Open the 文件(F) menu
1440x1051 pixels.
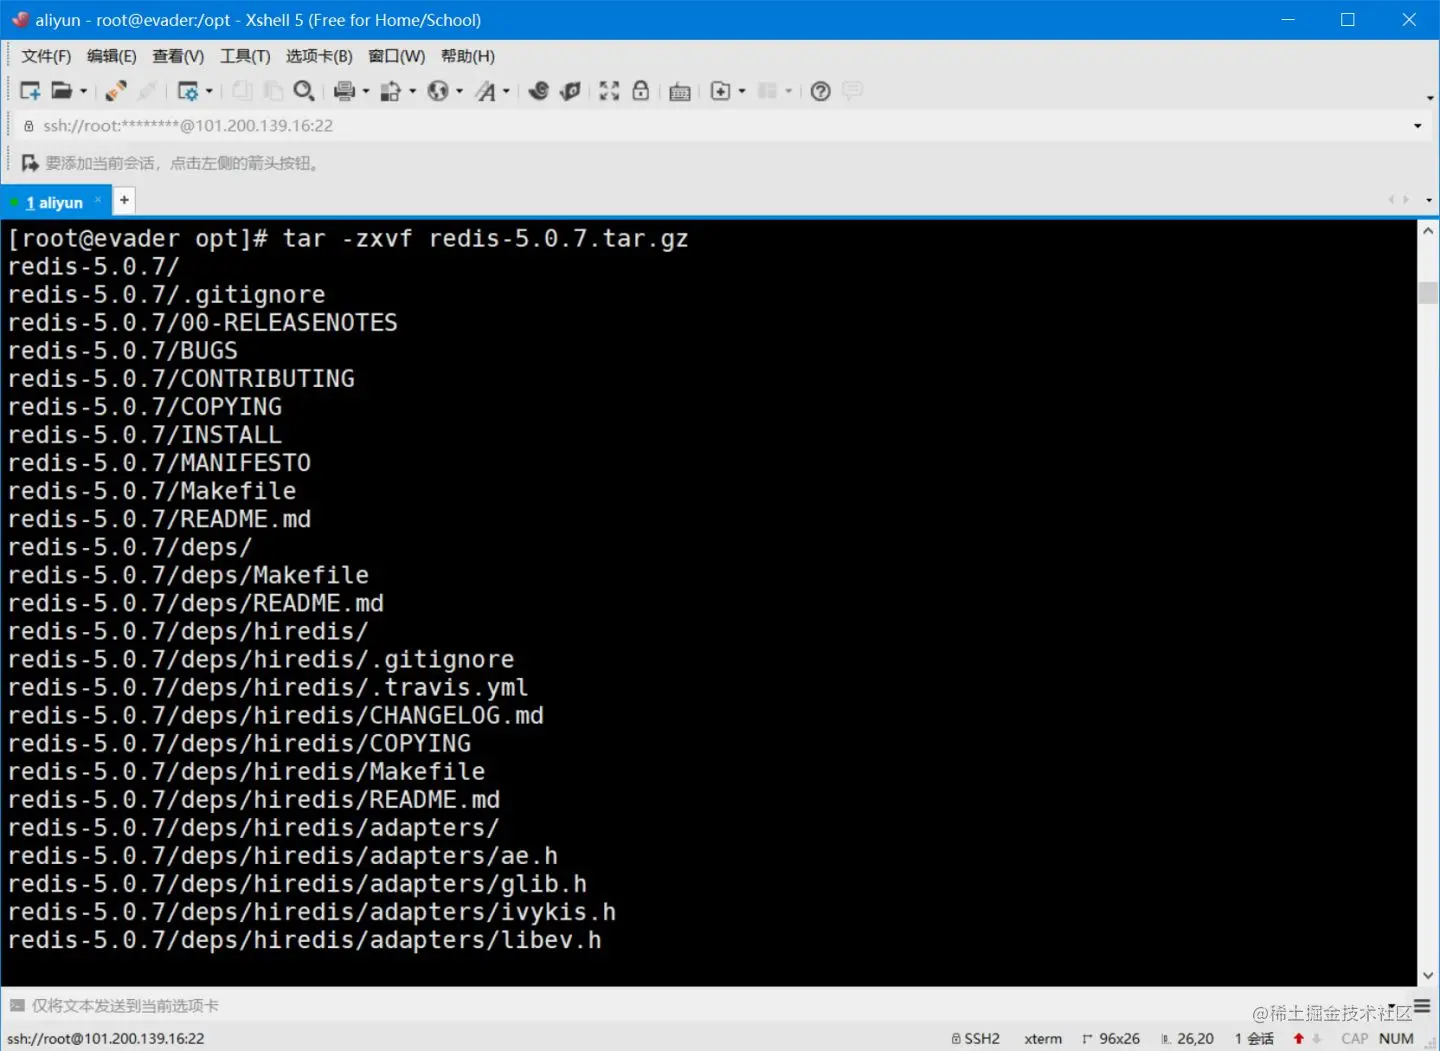pyautogui.click(x=46, y=56)
